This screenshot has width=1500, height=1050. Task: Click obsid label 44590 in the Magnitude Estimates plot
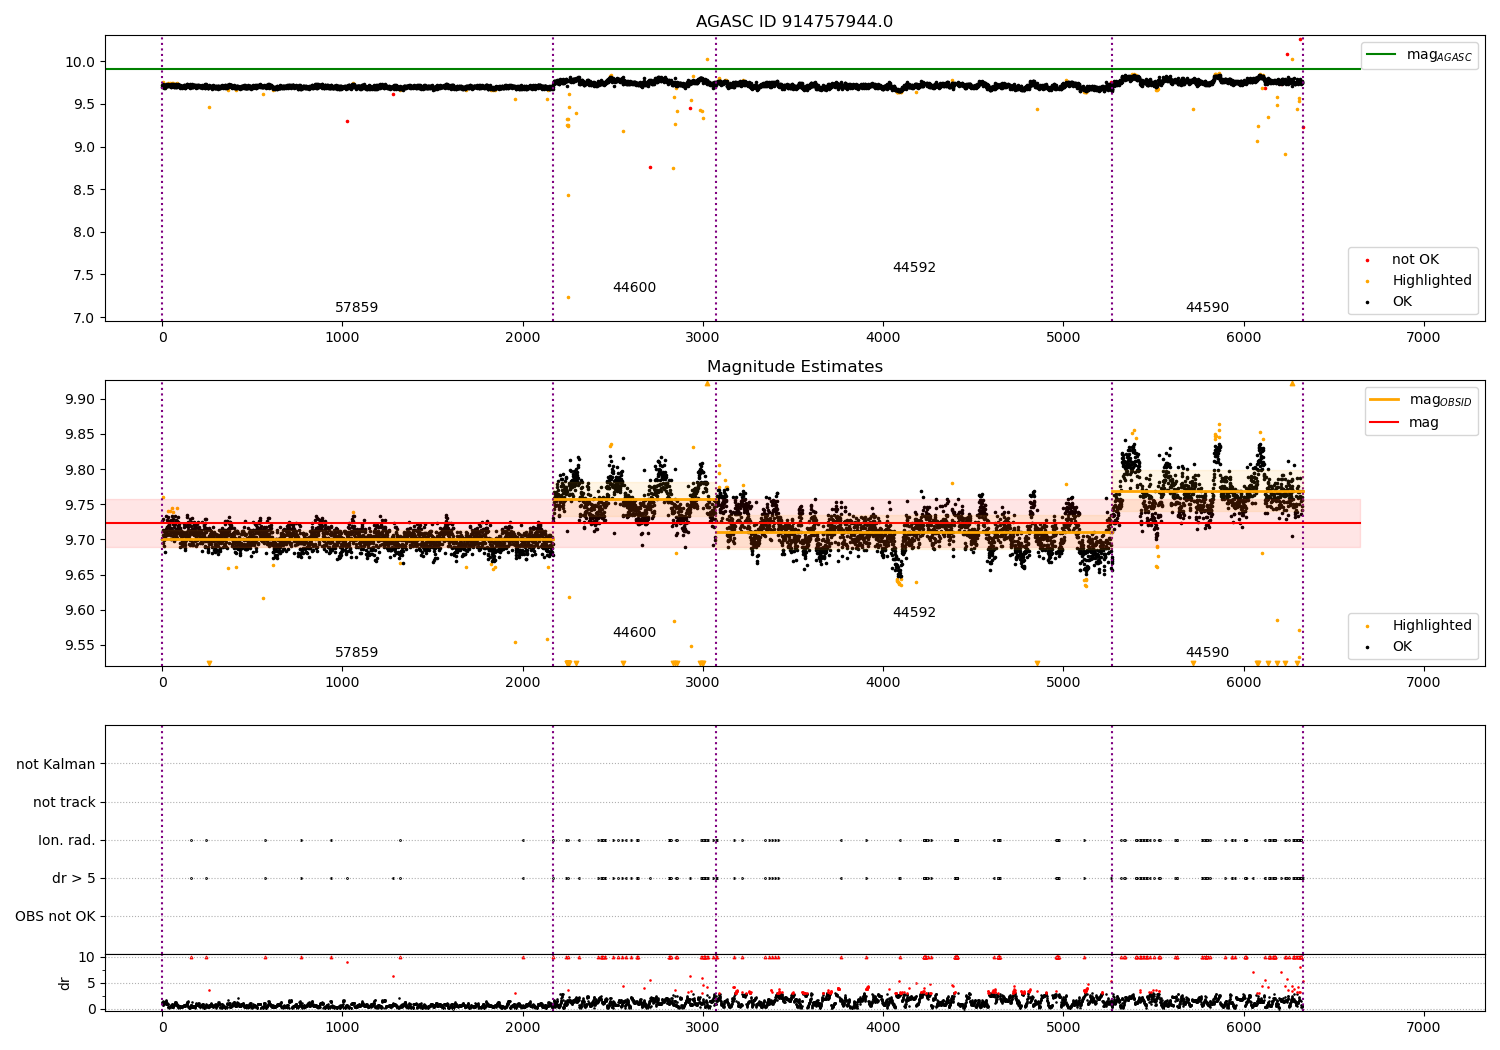[1207, 653]
